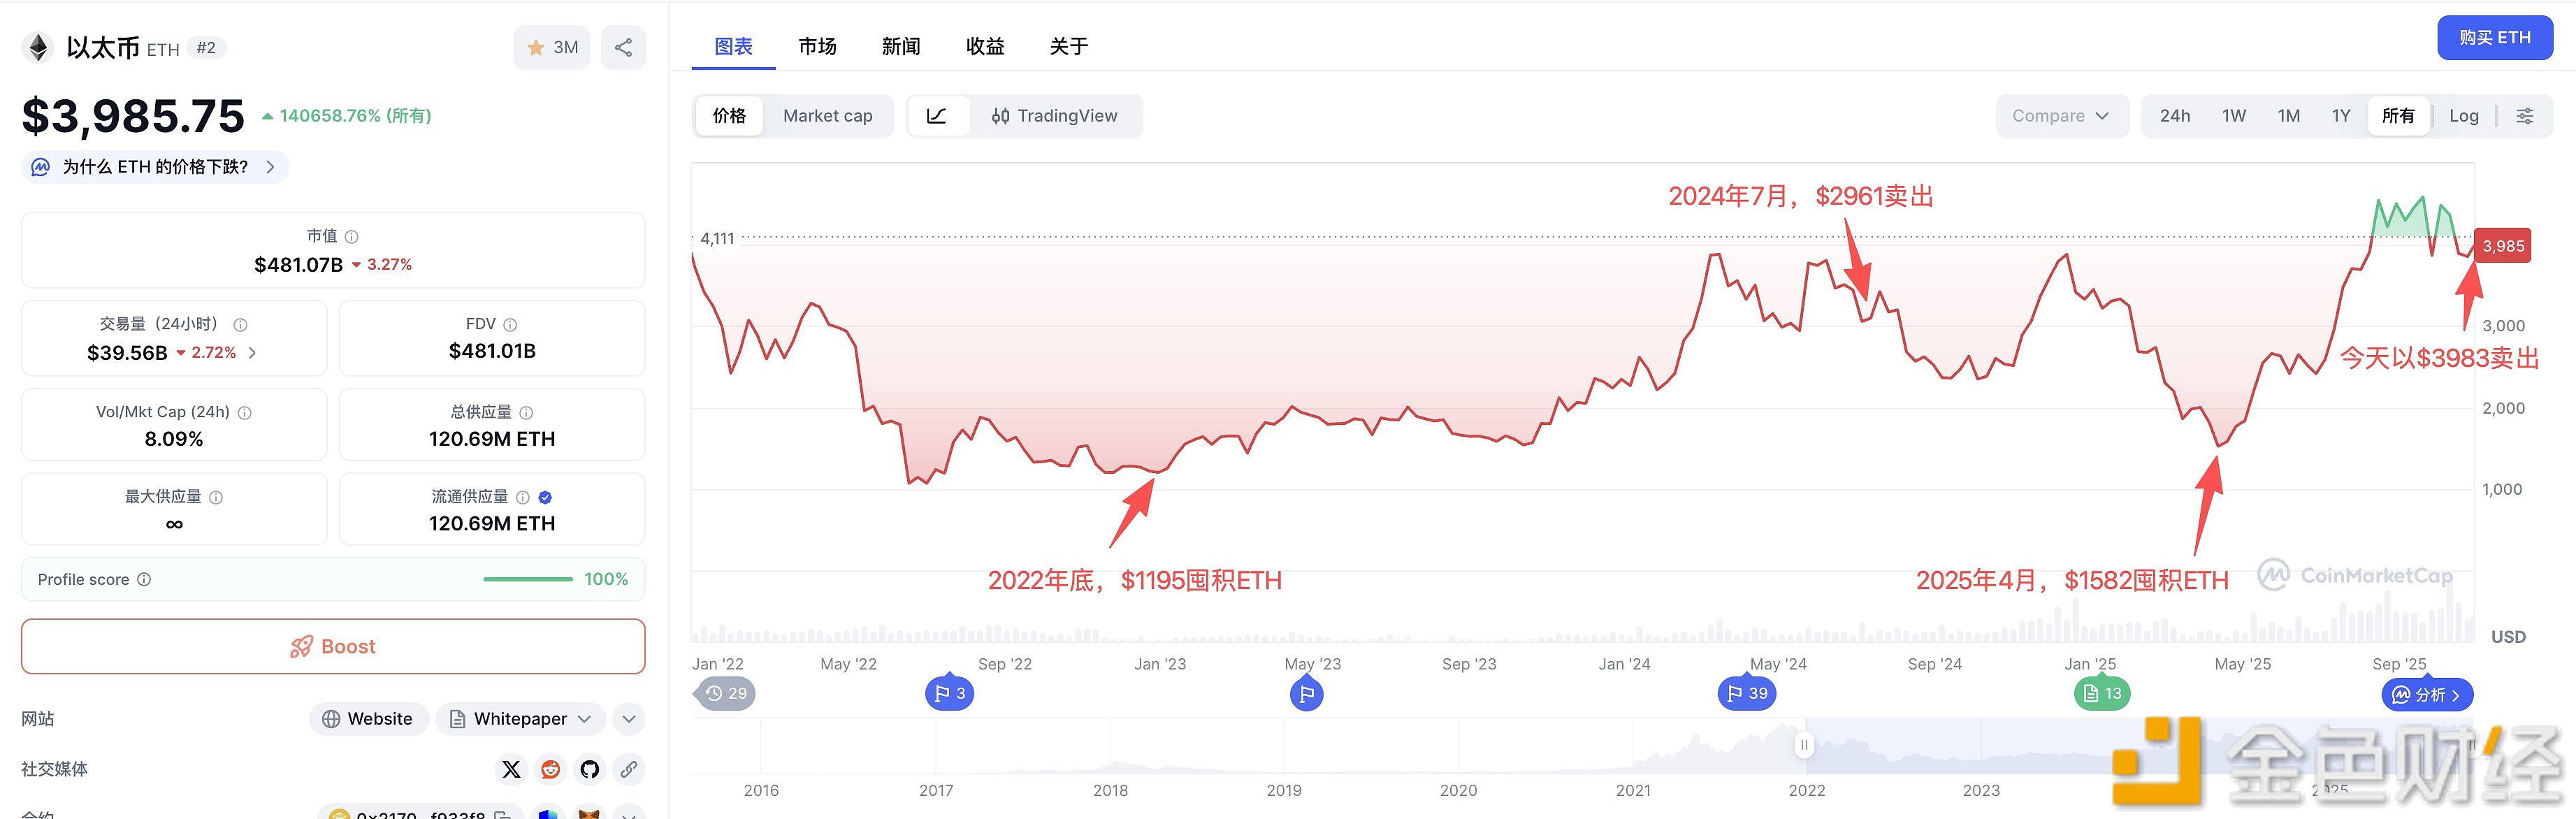This screenshot has width=2576, height=819.
Task: Click the share icon button
Action: pos(623,47)
